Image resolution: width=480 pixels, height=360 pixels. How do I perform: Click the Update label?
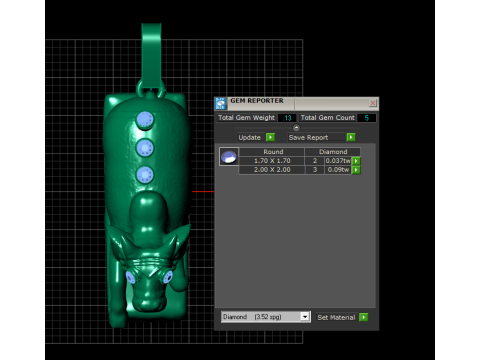pos(249,137)
